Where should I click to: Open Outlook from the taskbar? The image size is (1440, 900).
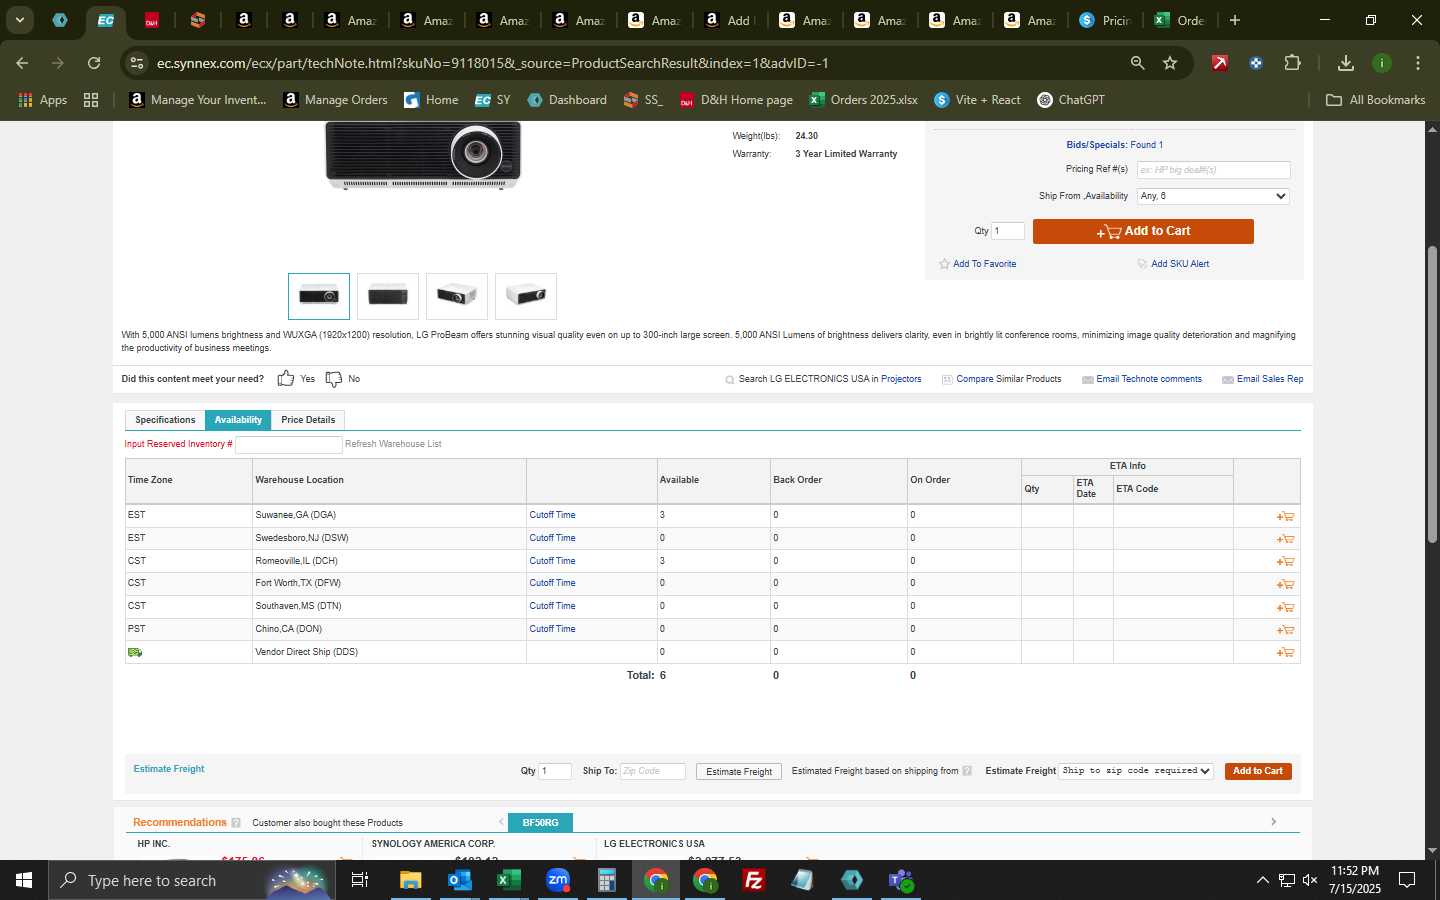click(x=460, y=880)
